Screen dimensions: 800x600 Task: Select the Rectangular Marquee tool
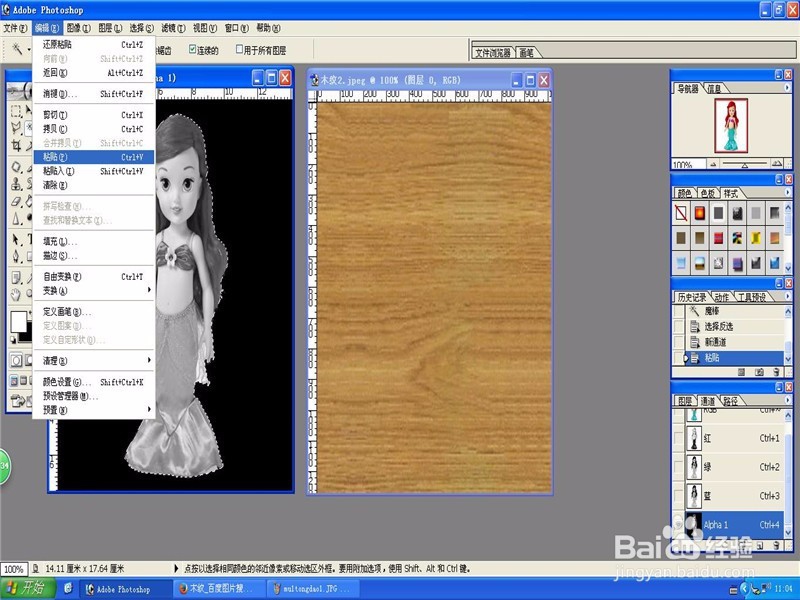tap(16, 111)
